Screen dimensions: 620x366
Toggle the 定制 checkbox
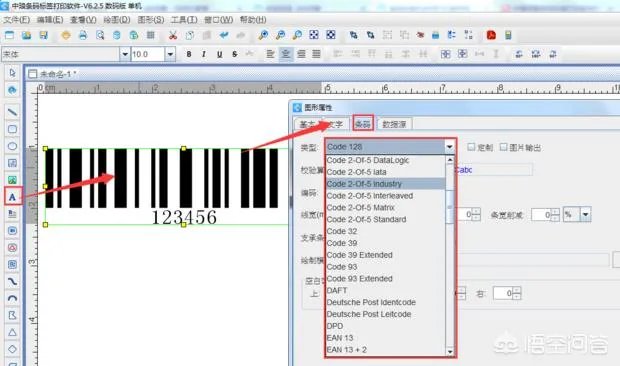coord(471,147)
